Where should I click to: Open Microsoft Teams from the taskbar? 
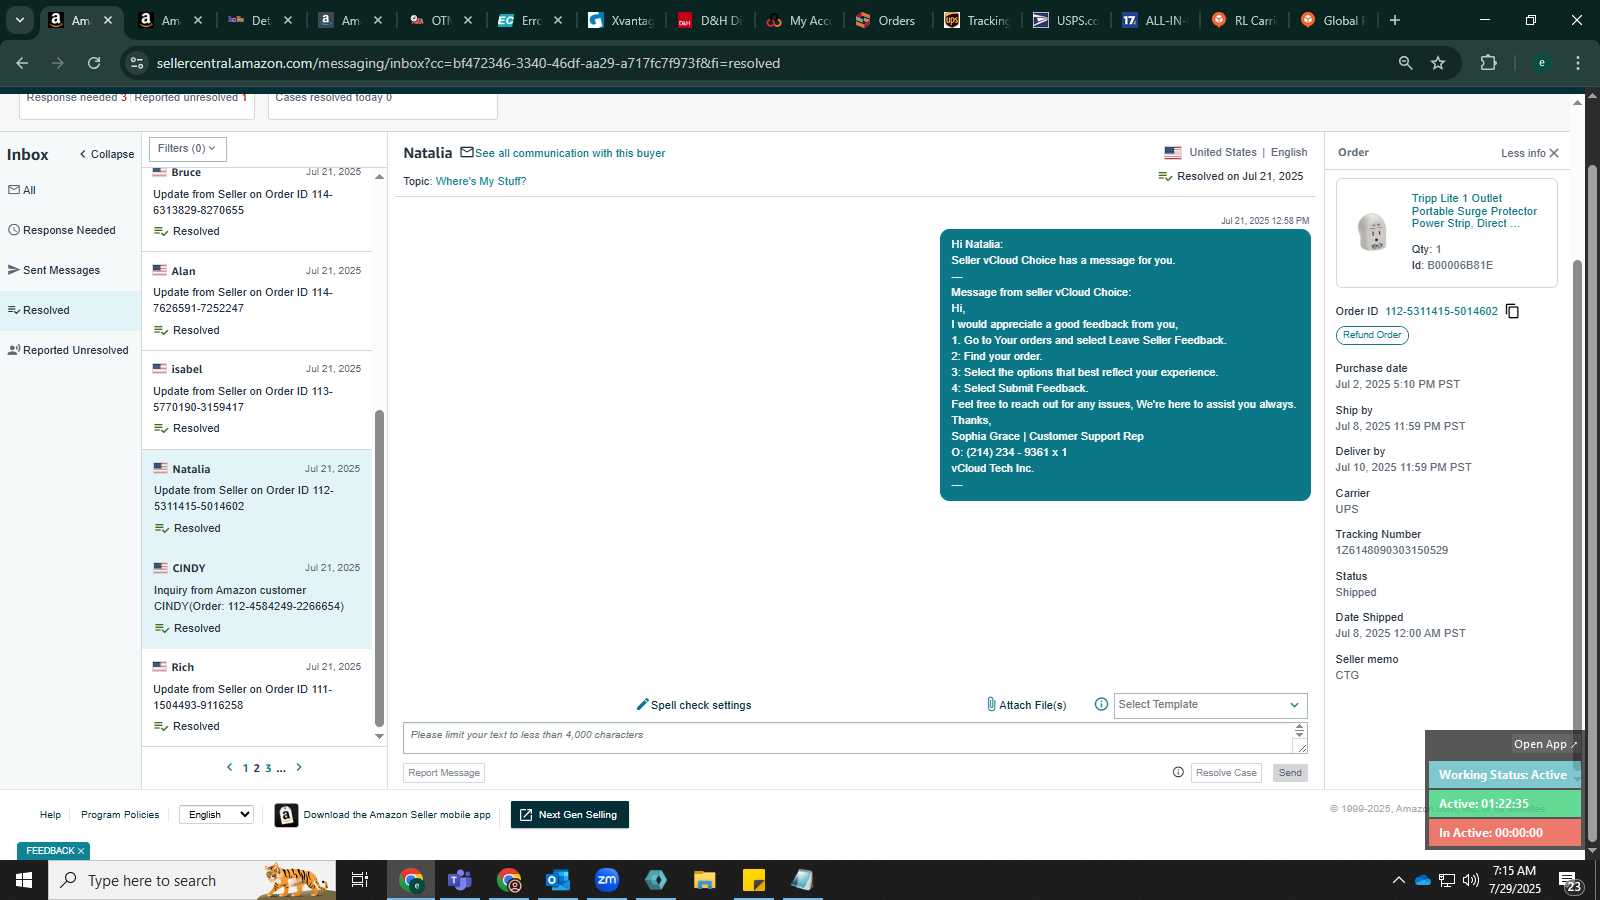tap(460, 880)
